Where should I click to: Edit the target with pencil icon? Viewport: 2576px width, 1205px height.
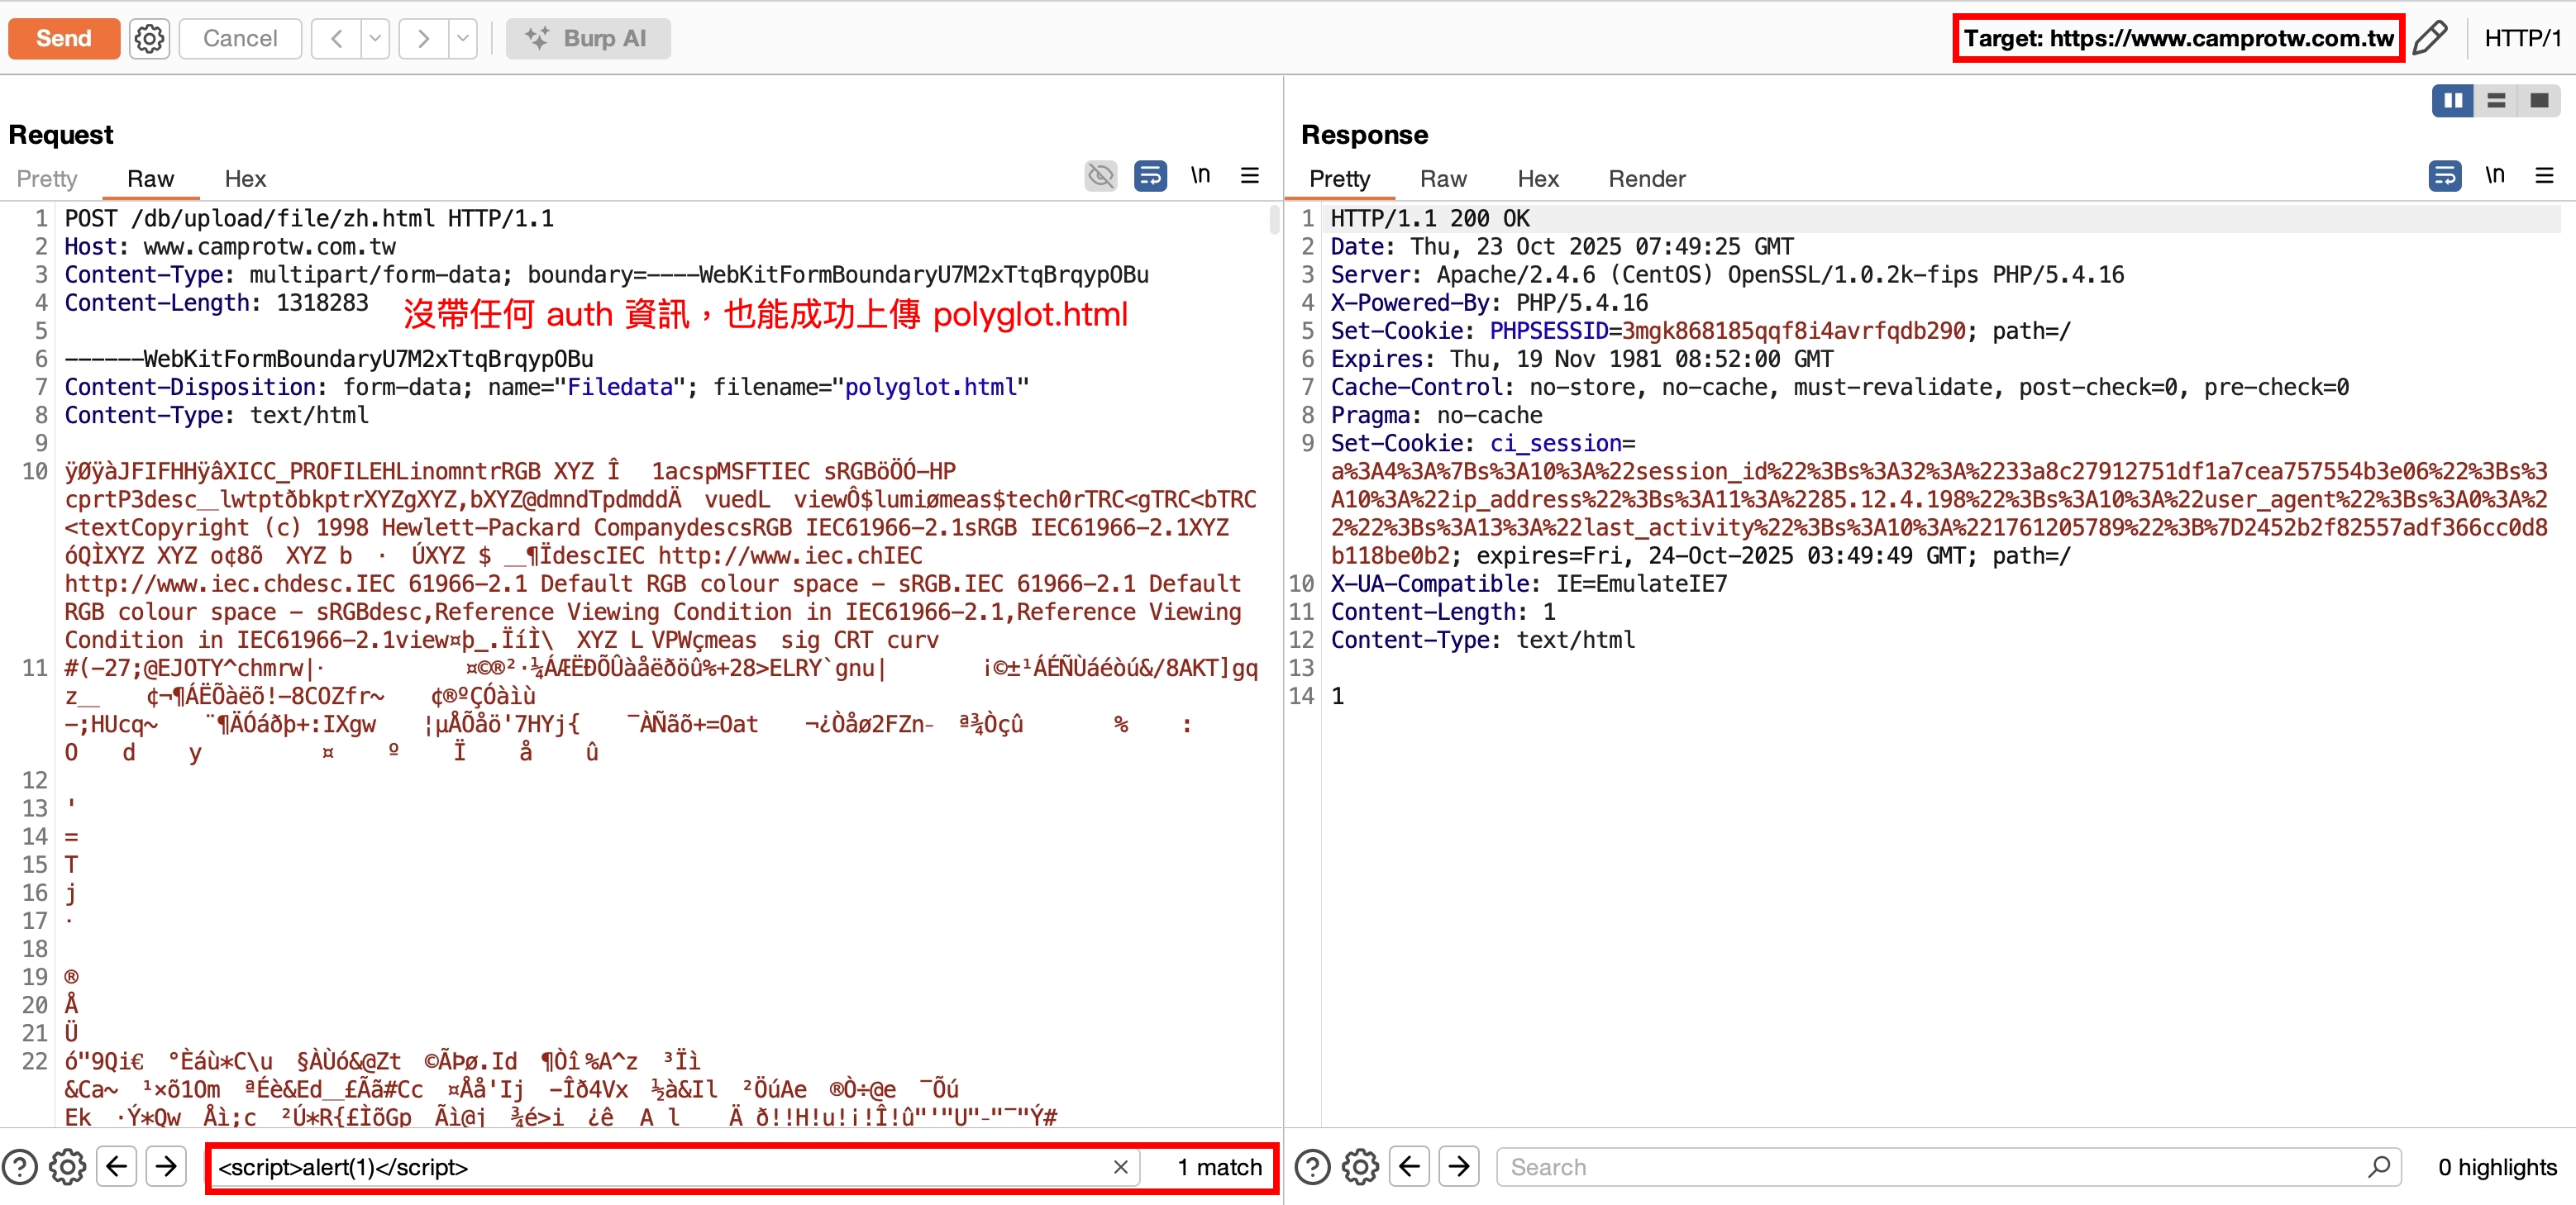2430,38
